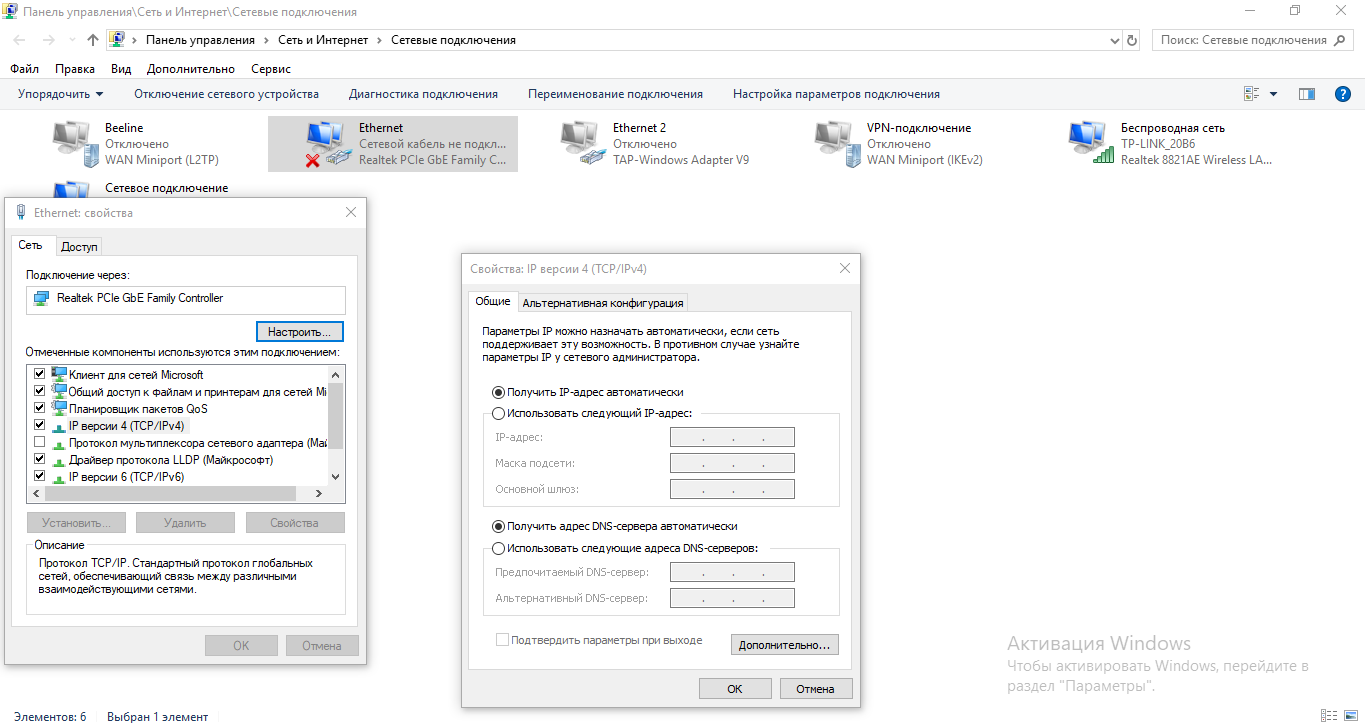
Task: Click the Предпочитаемый DNS-сервер field
Action: point(732,572)
